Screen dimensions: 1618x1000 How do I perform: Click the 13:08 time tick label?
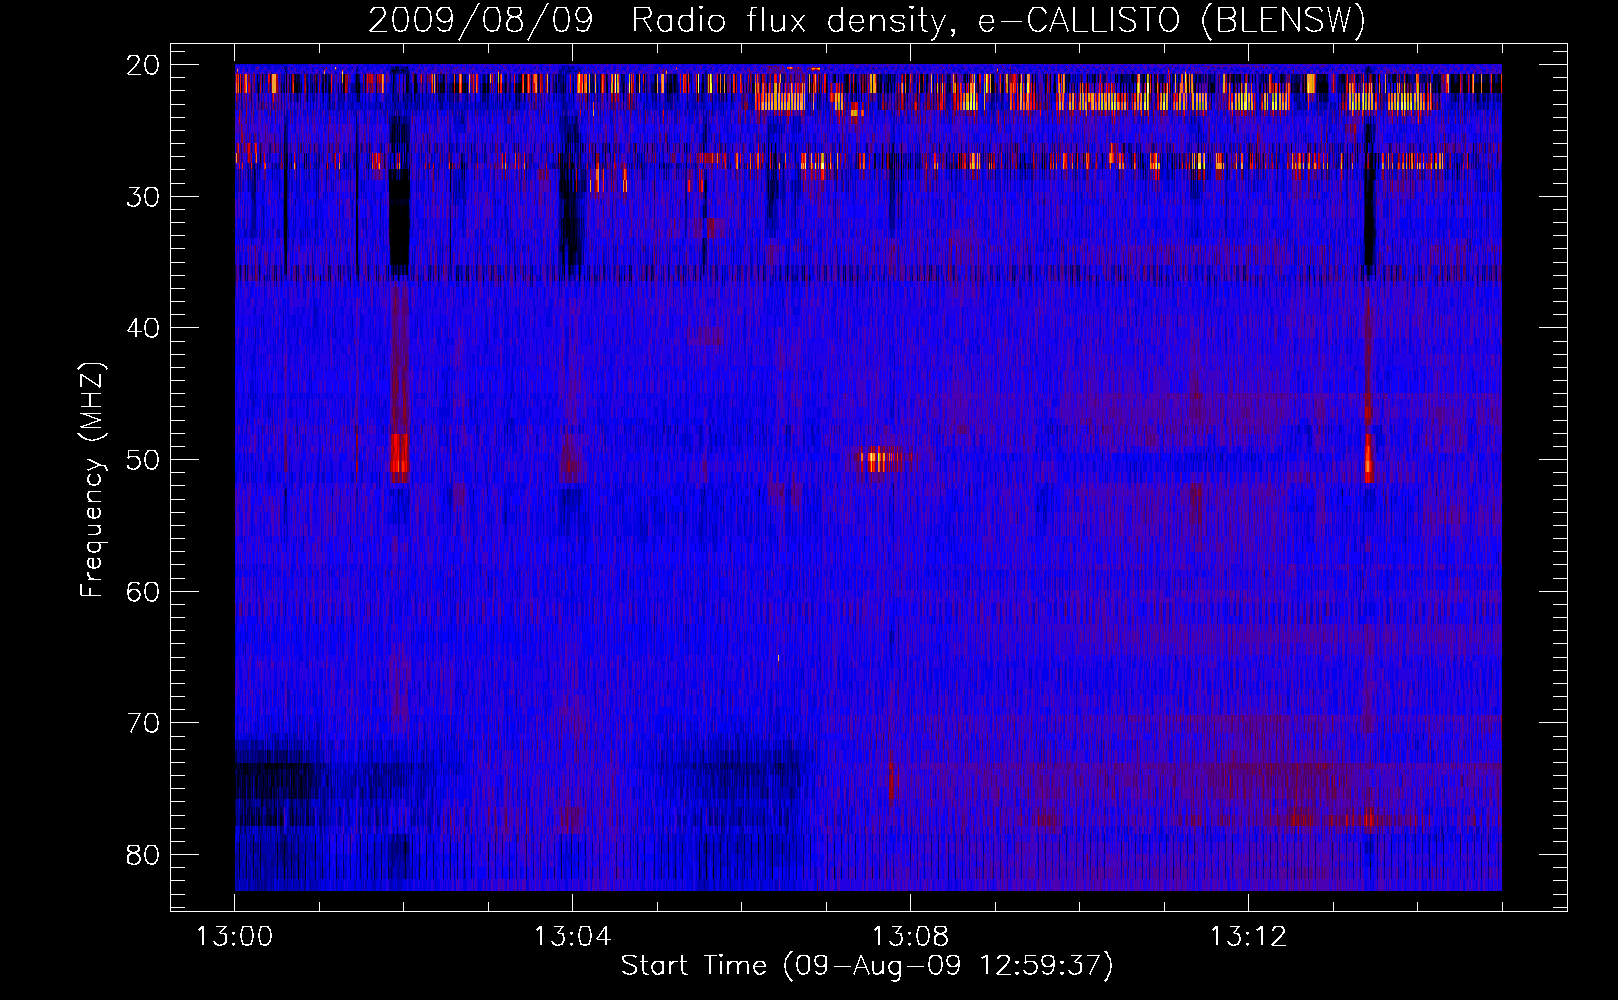[x=910, y=937]
